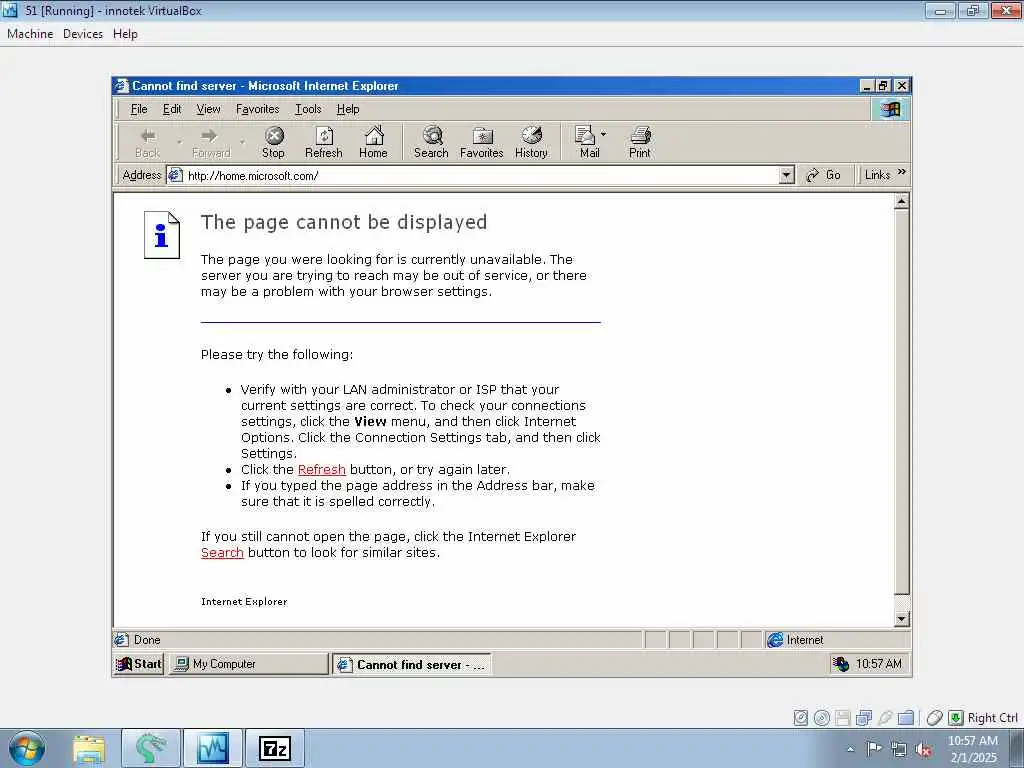Click the vertical scrollbar thumb

click(902, 402)
